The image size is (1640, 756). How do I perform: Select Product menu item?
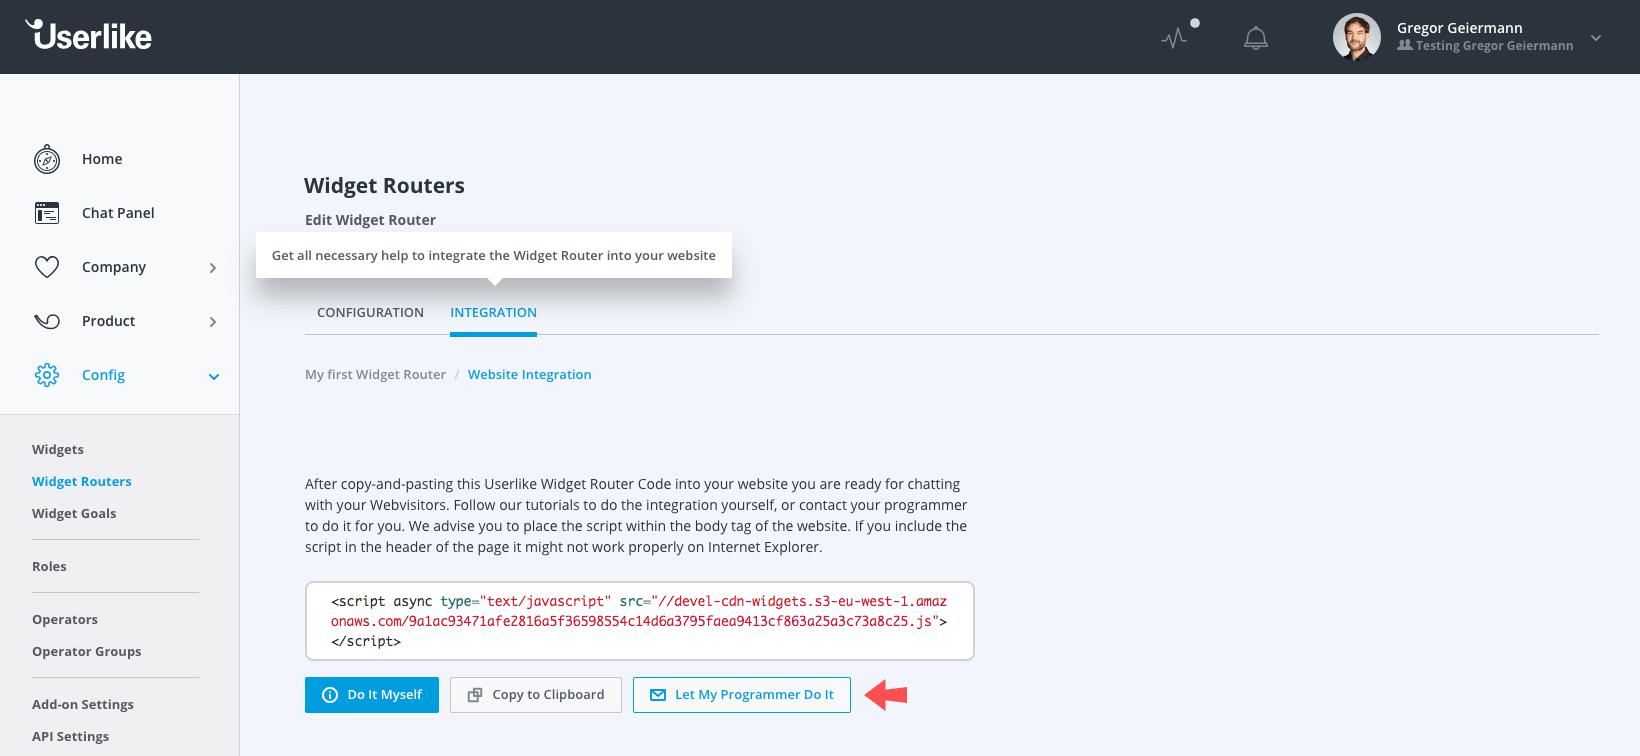pyautogui.click(x=108, y=321)
